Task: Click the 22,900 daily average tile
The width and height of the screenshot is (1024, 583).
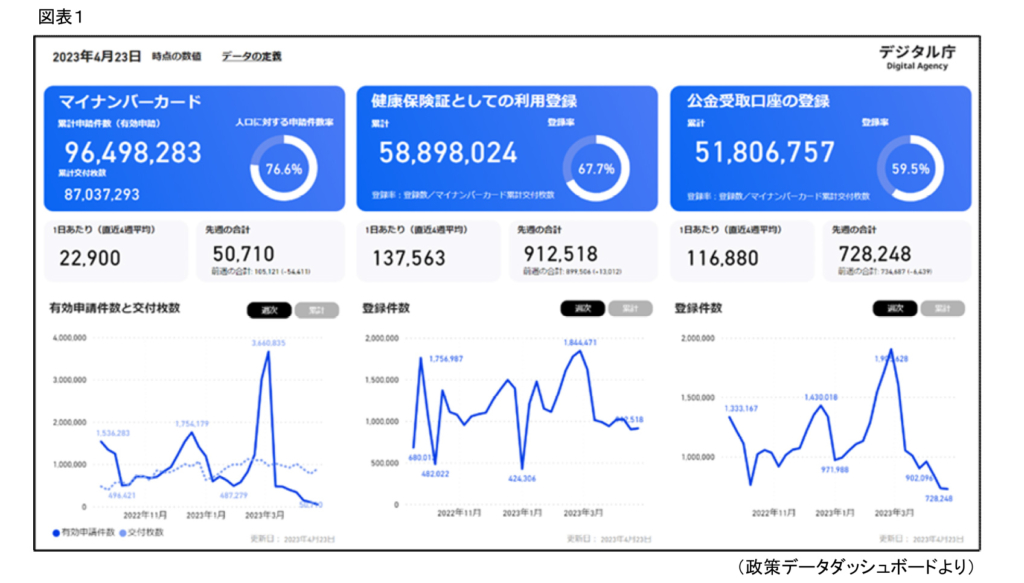Action: pyautogui.click(x=115, y=251)
